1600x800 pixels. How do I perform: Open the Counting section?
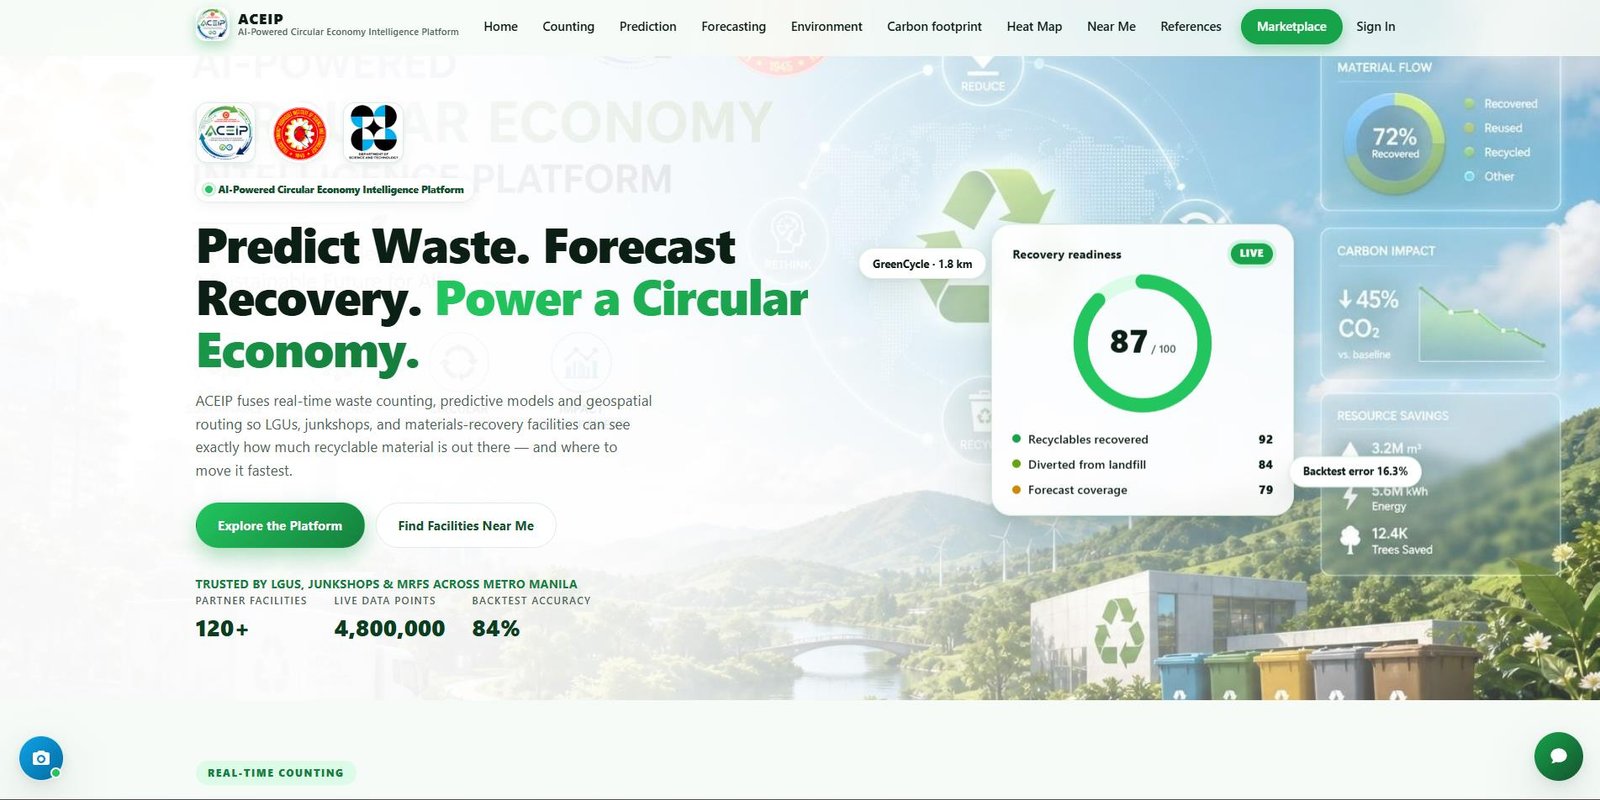pos(568,27)
